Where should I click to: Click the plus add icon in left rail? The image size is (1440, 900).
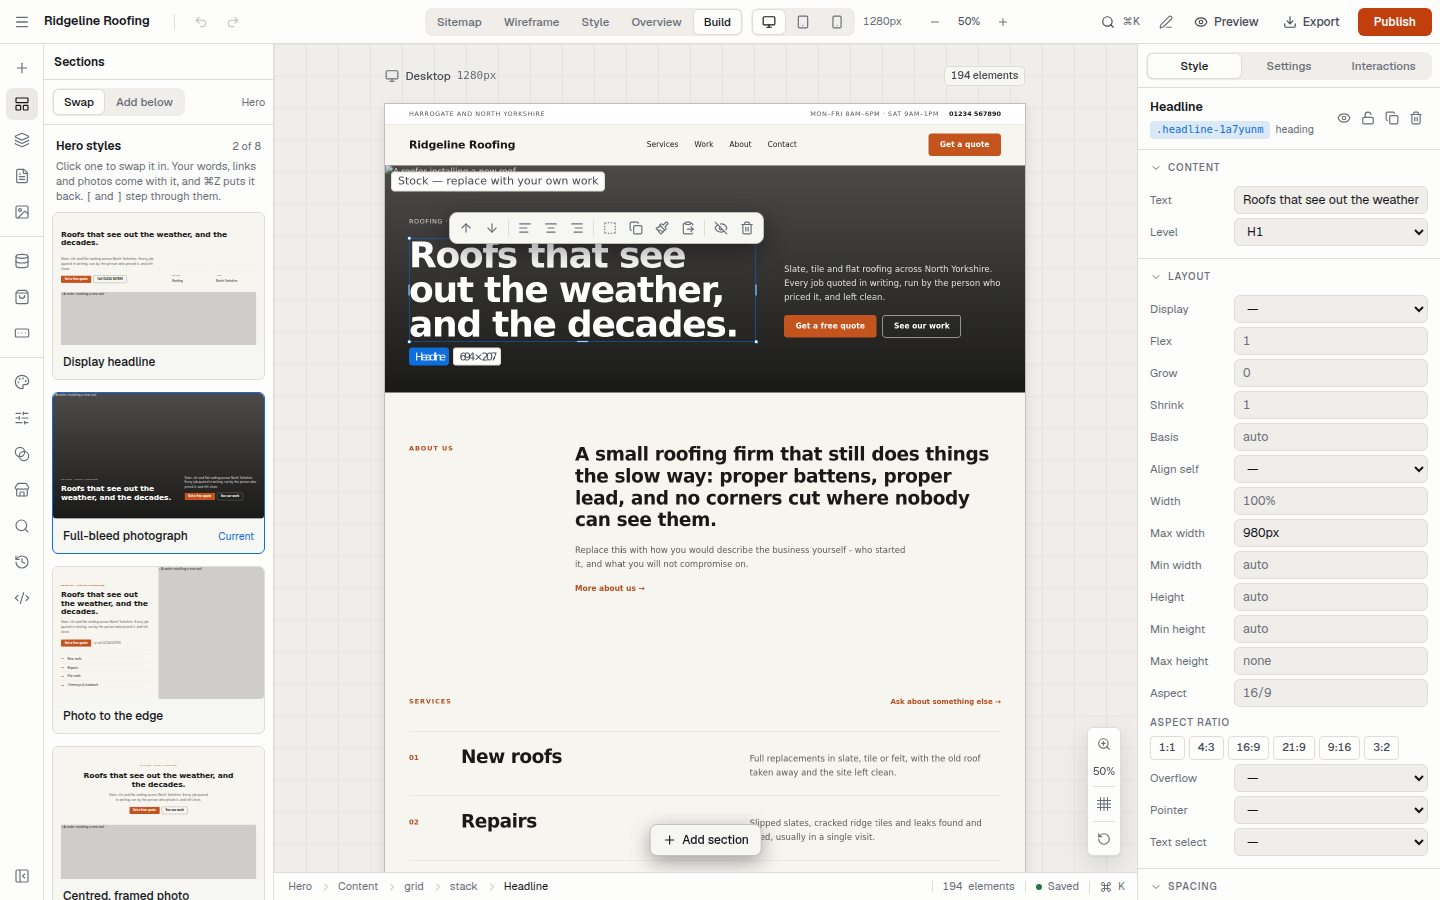coord(22,68)
